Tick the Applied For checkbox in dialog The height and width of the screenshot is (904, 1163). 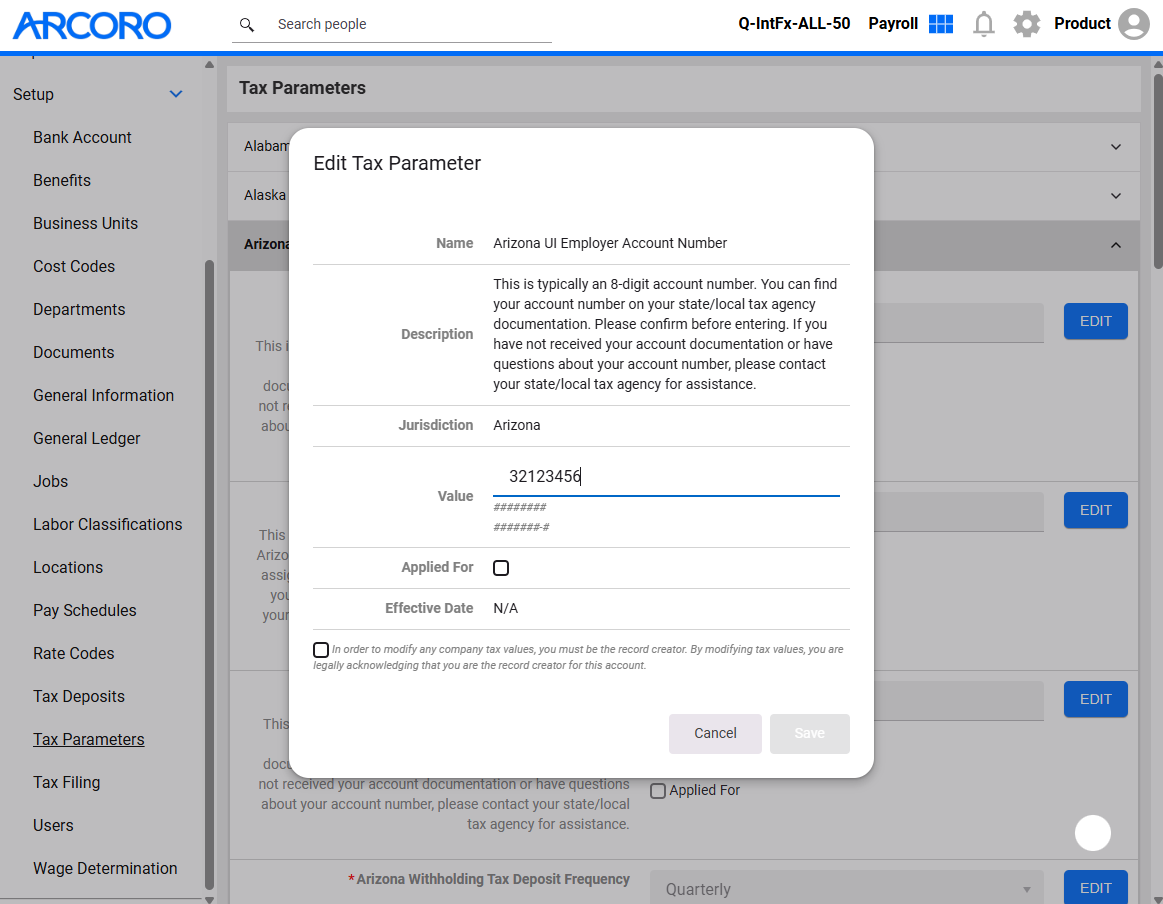click(x=501, y=568)
